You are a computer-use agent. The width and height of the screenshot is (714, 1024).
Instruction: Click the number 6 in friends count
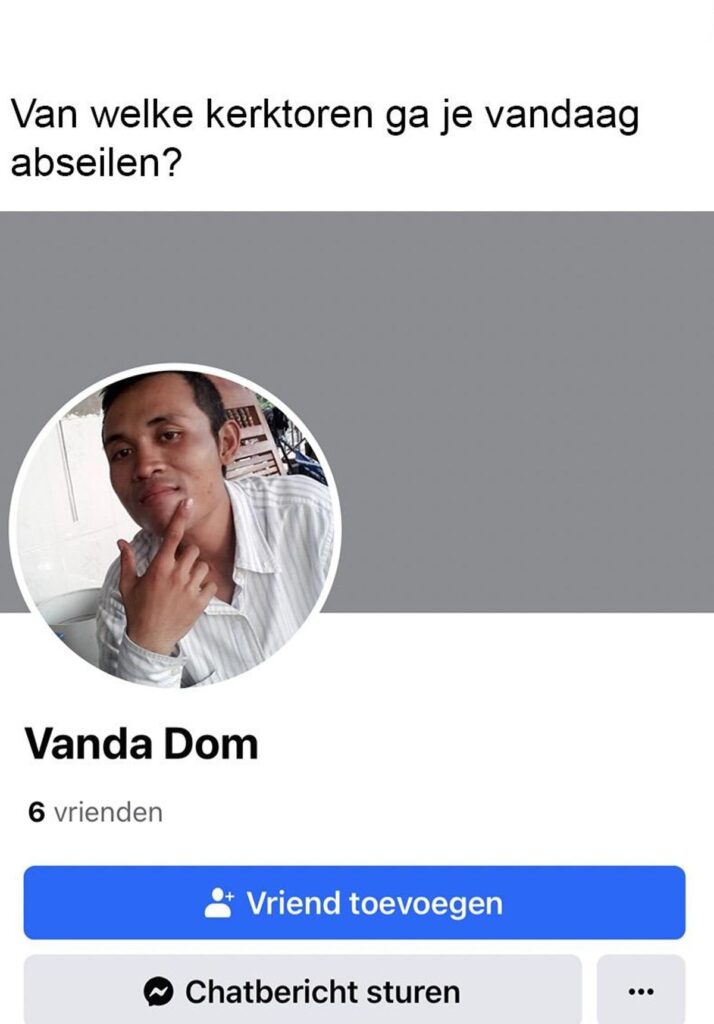coord(36,812)
